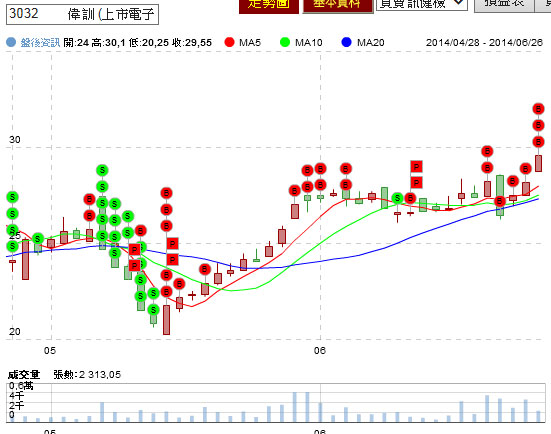Click the stock code input showing 3032
This screenshot has height=434, width=551.
pyautogui.click(x=82, y=14)
